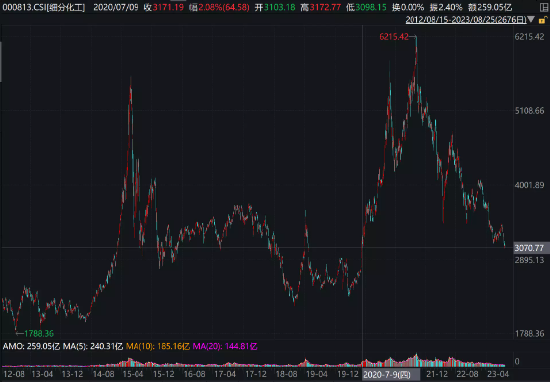Click the high value 3172.77
550x383 pixels.
pos(325,7)
